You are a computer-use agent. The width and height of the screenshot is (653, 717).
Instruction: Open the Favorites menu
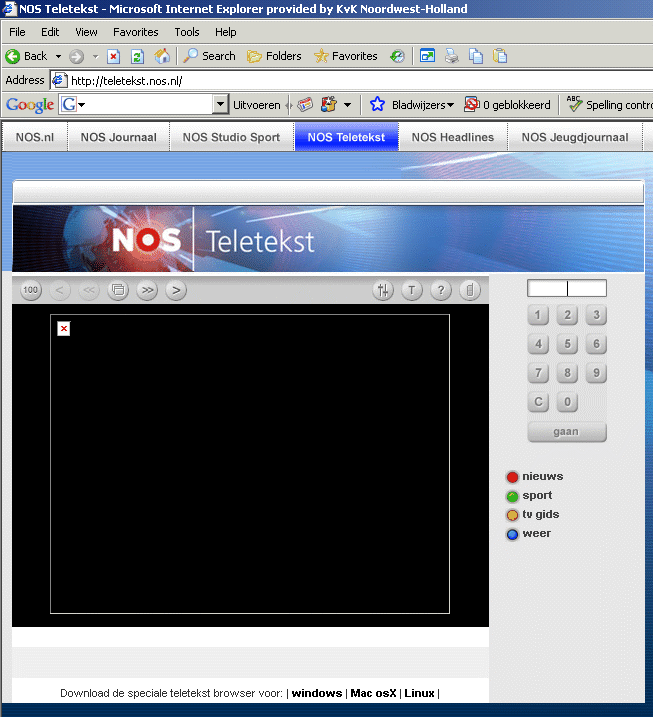click(135, 32)
